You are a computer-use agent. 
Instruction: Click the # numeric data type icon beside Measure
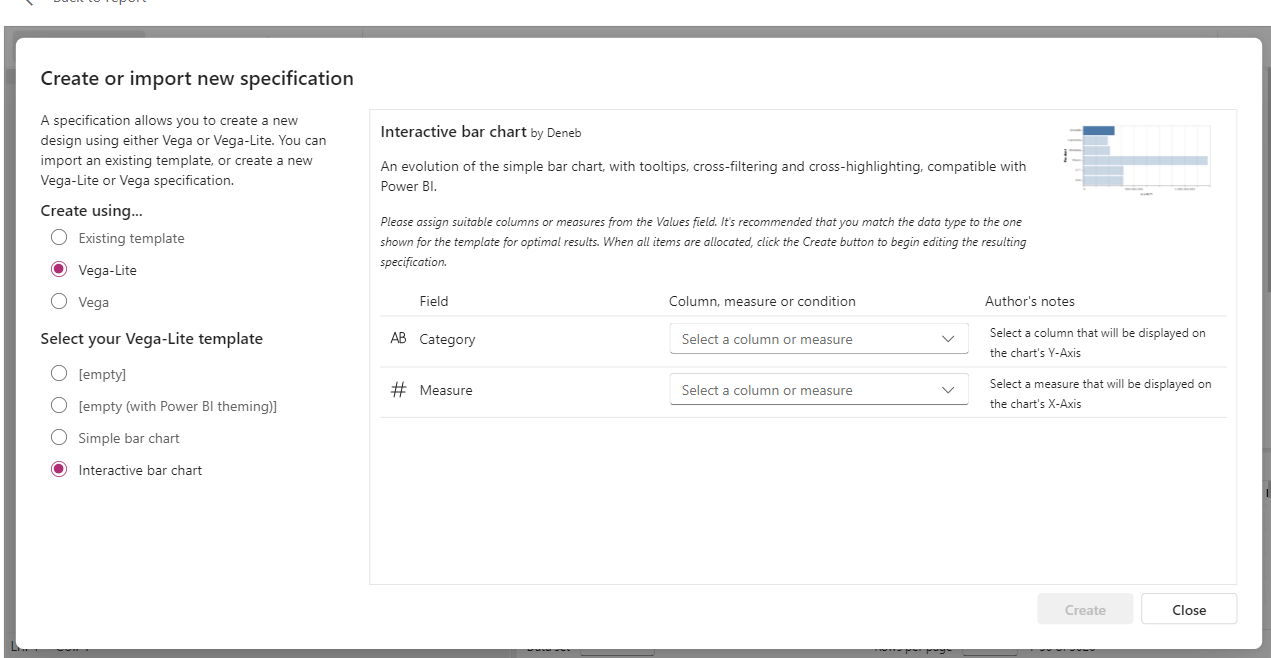(x=398, y=389)
